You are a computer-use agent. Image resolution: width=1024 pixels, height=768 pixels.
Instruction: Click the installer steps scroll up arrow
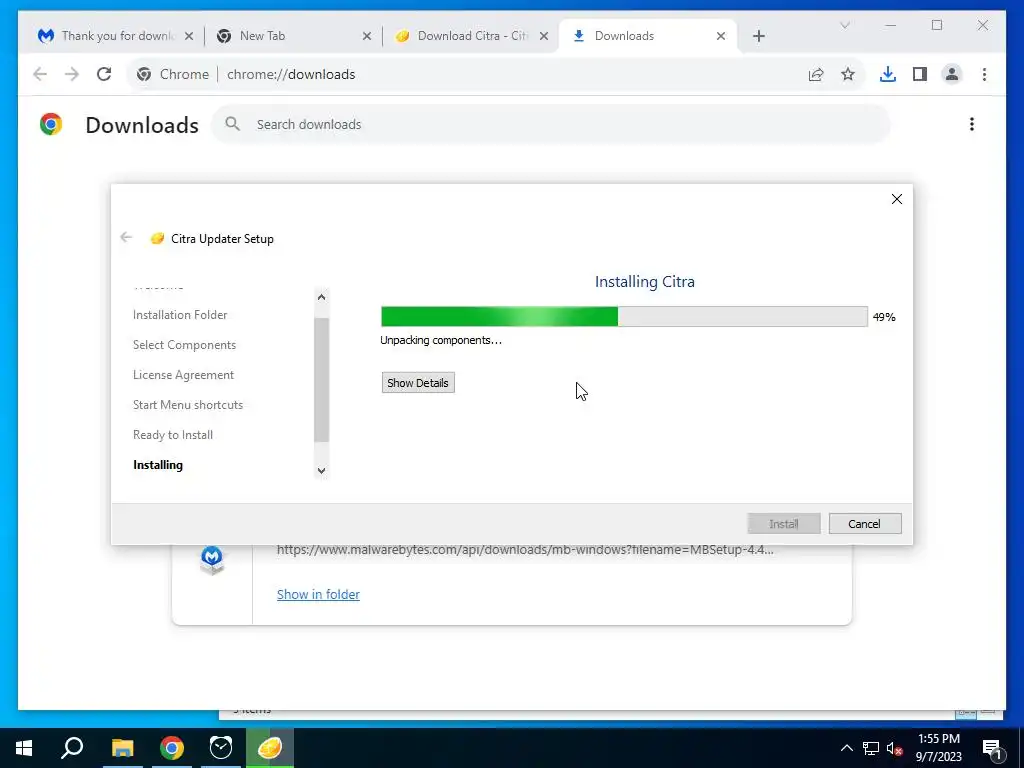pos(321,297)
